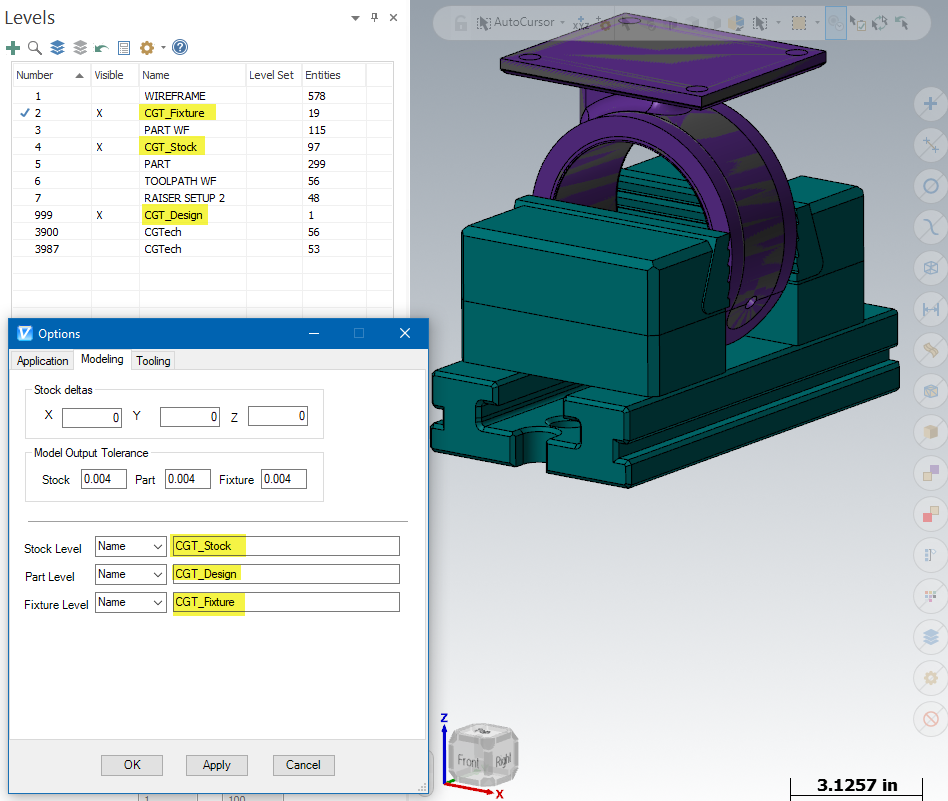This screenshot has height=801, width=948.
Task: Click the red clear-all-filters circle icon
Action: (x=930, y=719)
